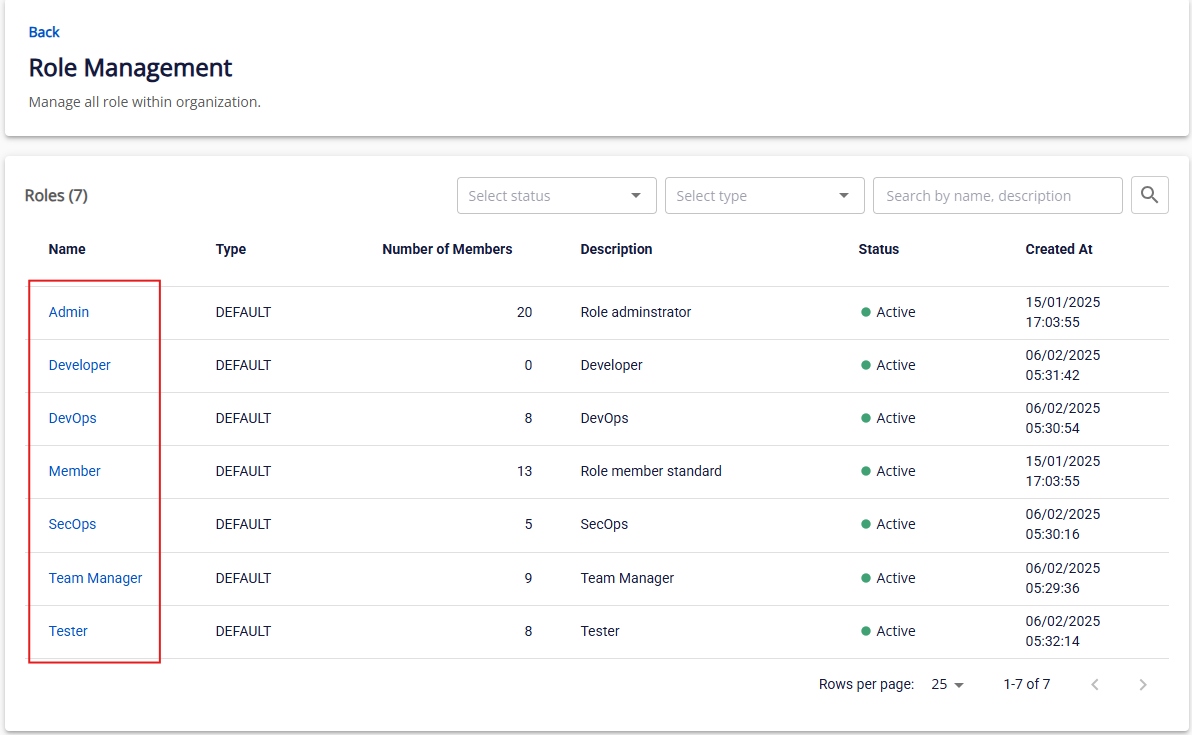Click the Back link
The image size is (1192, 735).
pos(44,32)
